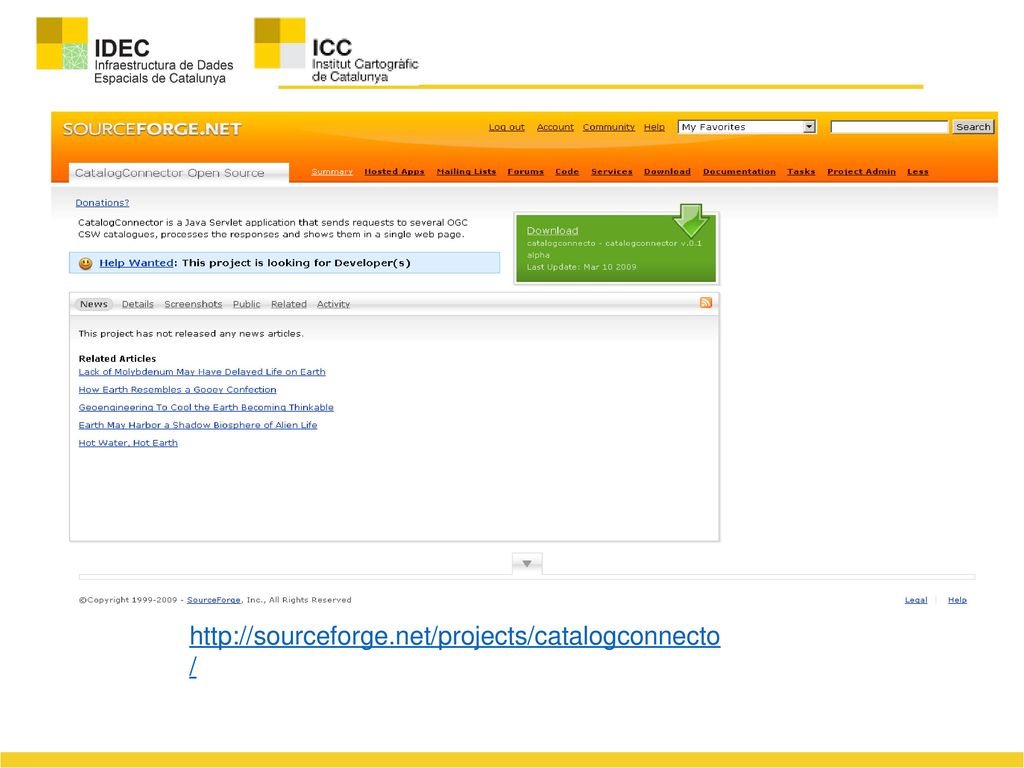Select the News tab
The width and height of the screenshot is (1024, 768).
(x=94, y=304)
